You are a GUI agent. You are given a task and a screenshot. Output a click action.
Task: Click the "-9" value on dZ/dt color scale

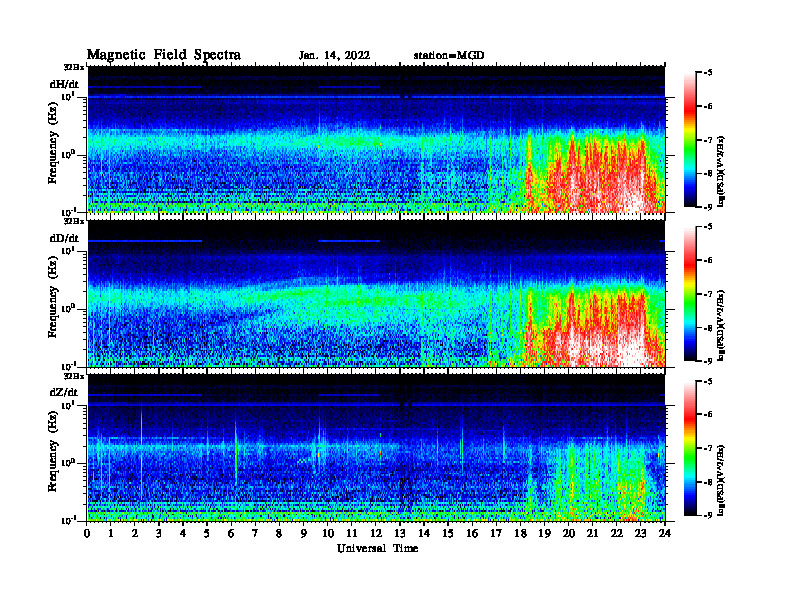[708, 515]
